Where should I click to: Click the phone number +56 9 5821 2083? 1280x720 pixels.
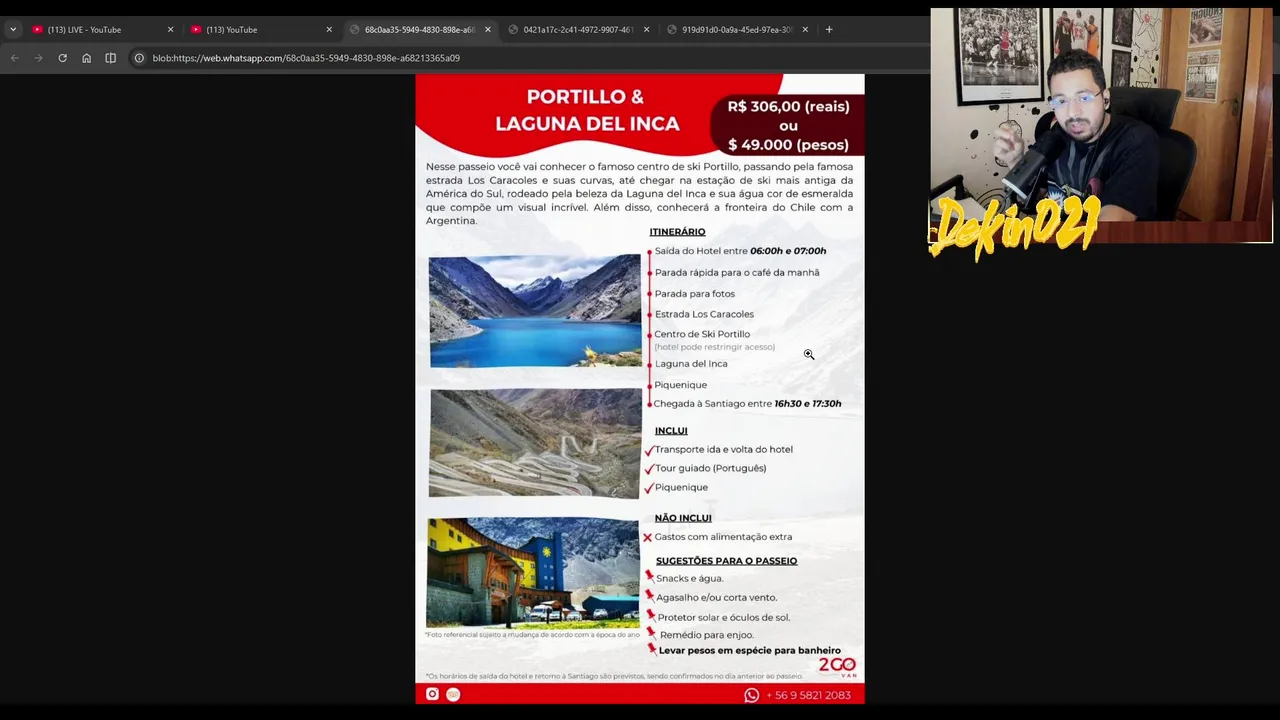tap(809, 695)
